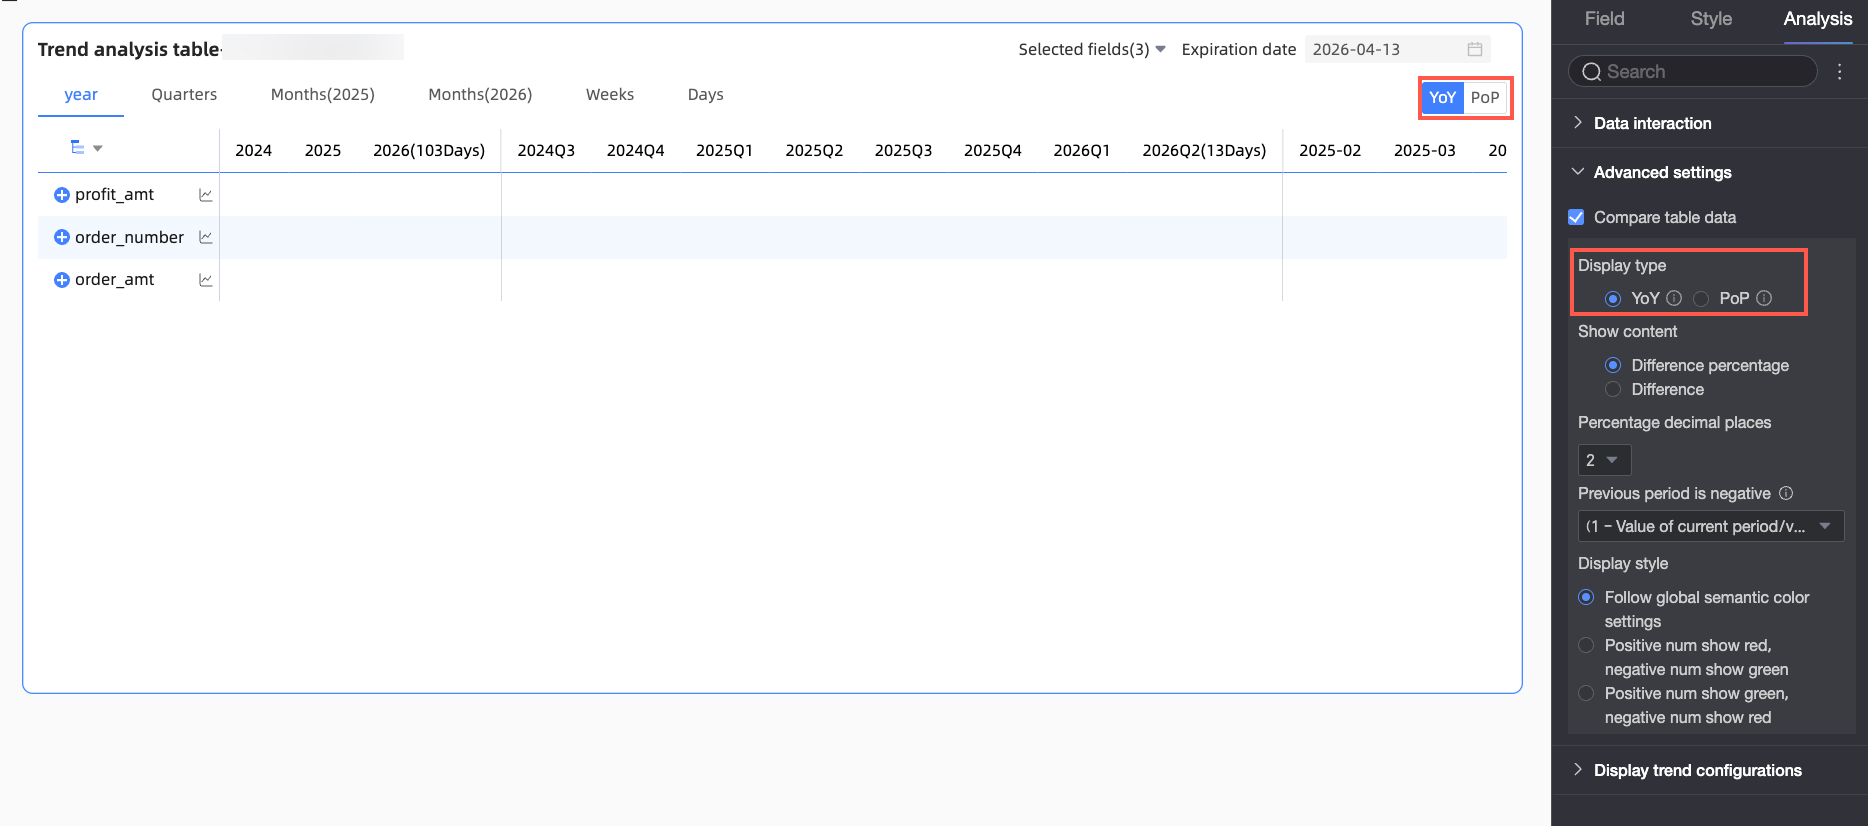The height and width of the screenshot is (826, 1868).
Task: Choose Positive num show green option
Action: (1586, 693)
